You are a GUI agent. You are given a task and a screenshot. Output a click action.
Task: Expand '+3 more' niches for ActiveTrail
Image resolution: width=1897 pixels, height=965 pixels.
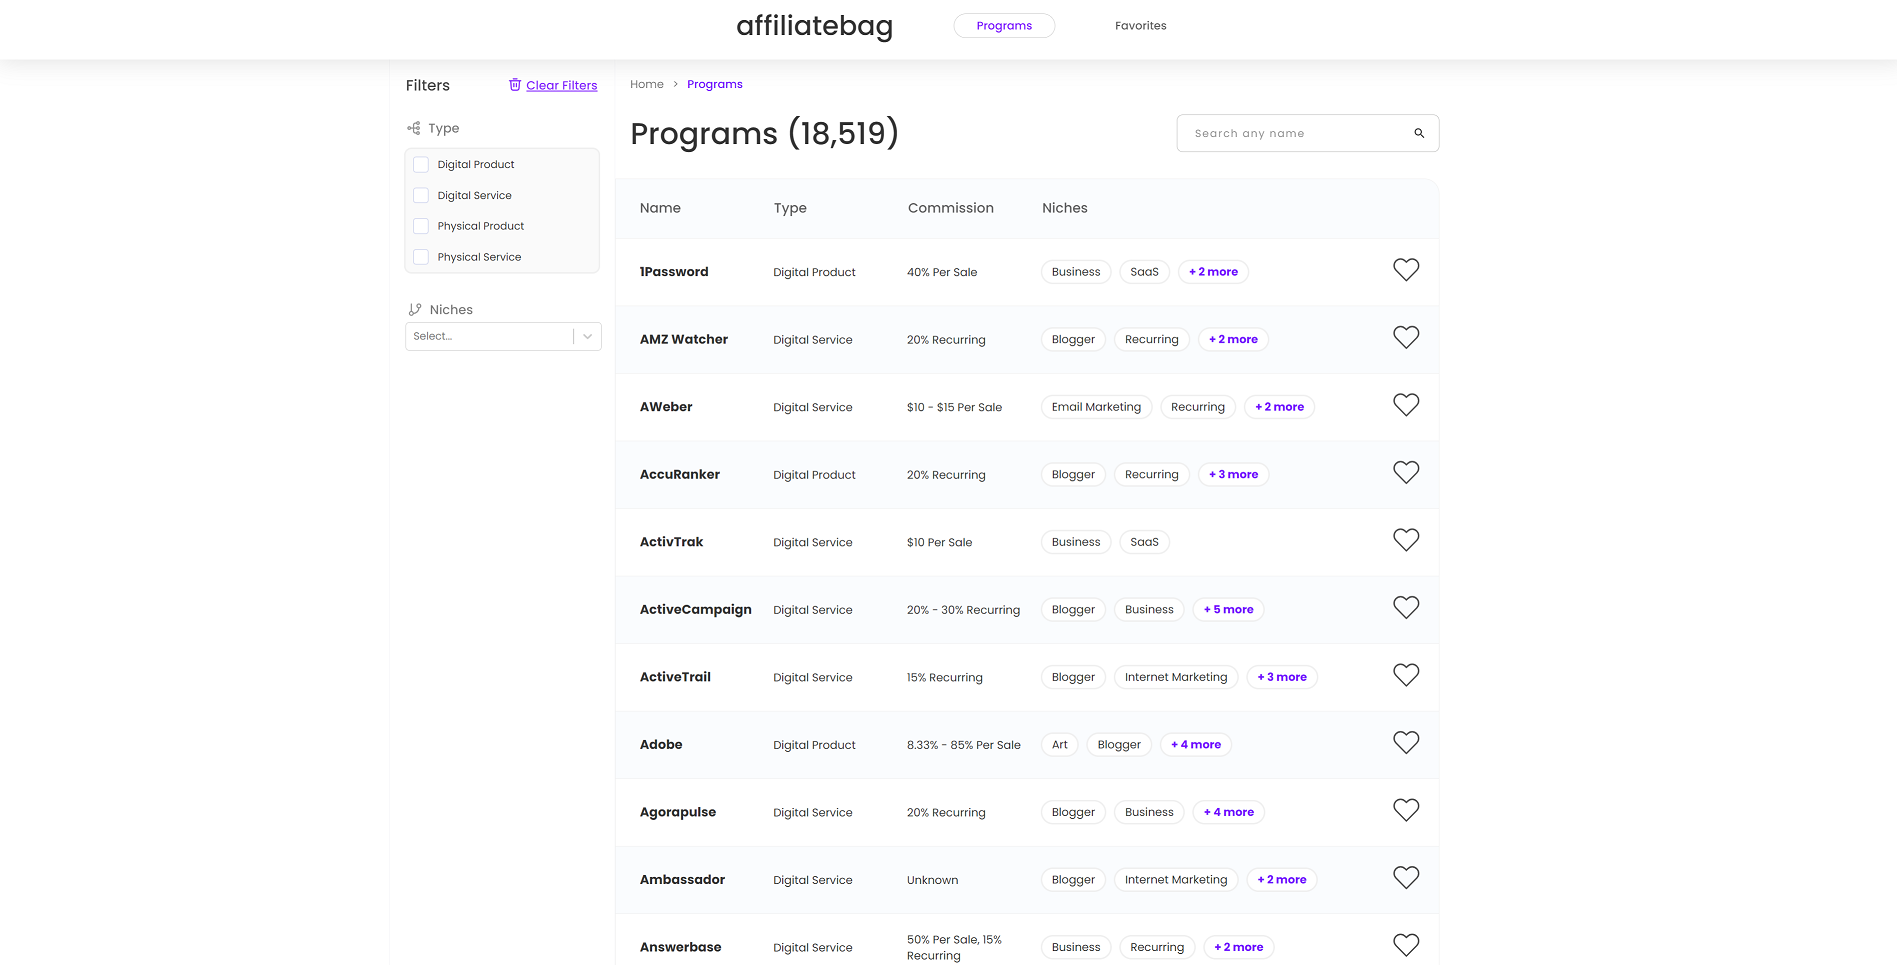click(x=1282, y=677)
